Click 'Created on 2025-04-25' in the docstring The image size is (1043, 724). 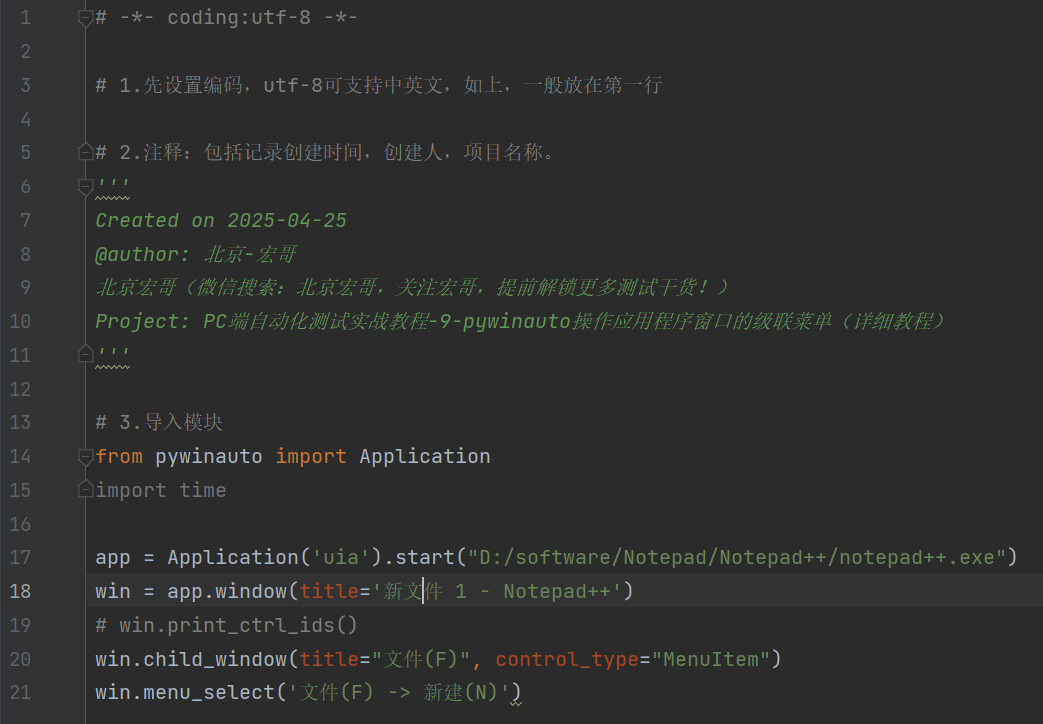(x=221, y=220)
